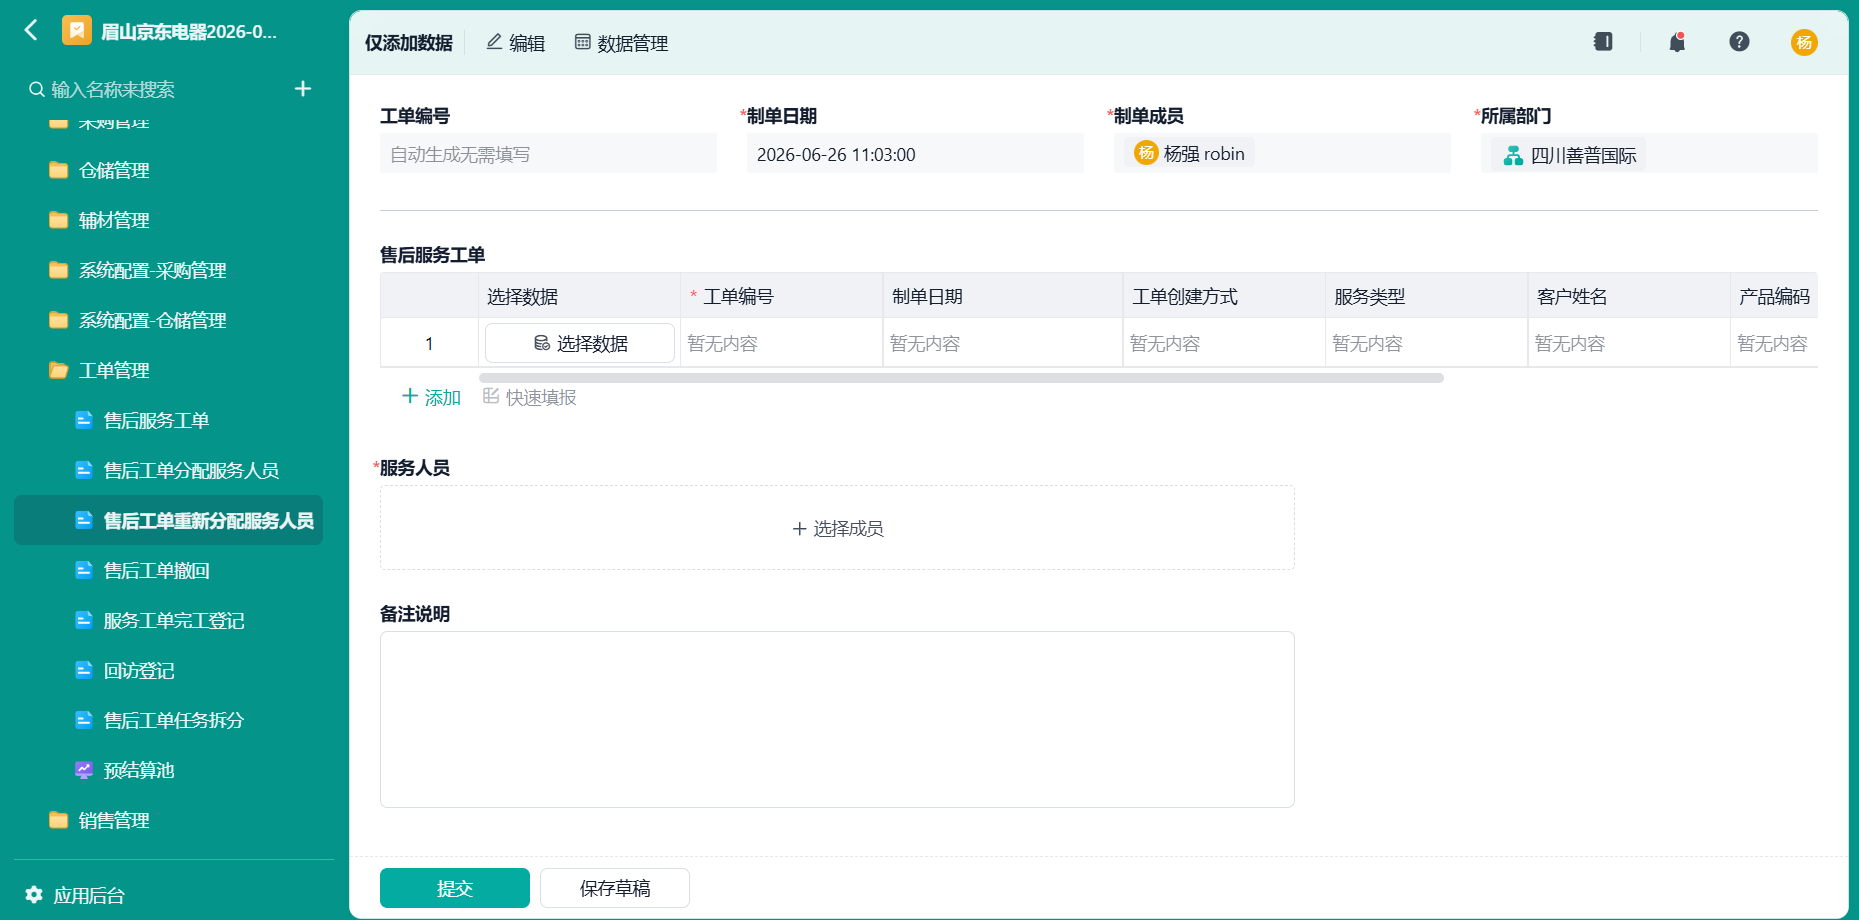Open the notifications bell icon

click(x=1677, y=42)
